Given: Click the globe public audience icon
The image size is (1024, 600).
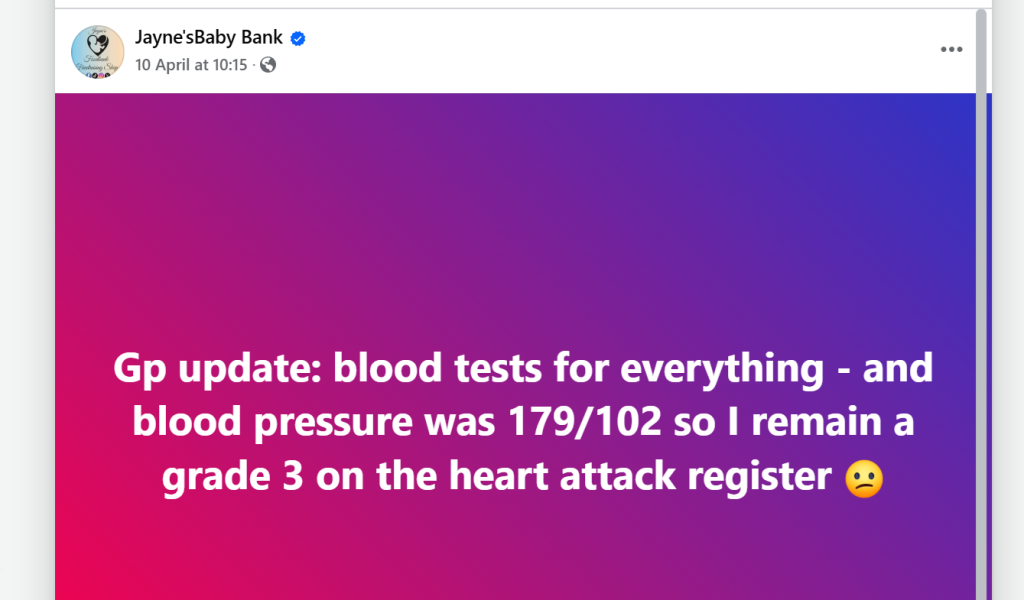Looking at the screenshot, I should coord(268,65).
